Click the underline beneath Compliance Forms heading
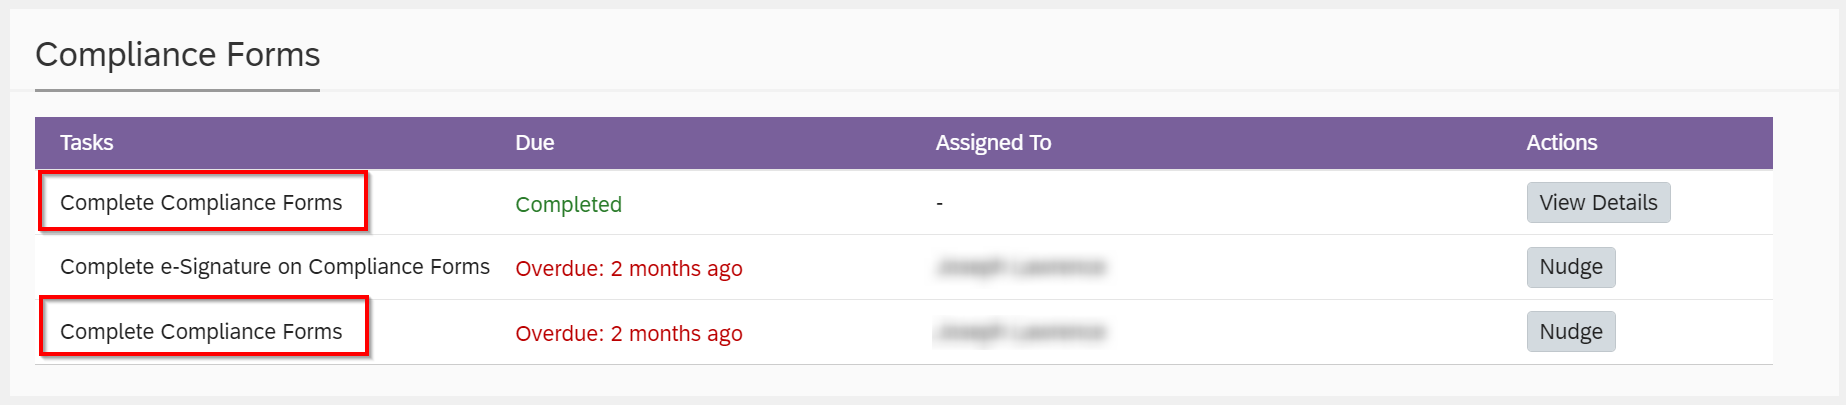Viewport: 1846px width, 405px height. pyautogui.click(x=178, y=90)
